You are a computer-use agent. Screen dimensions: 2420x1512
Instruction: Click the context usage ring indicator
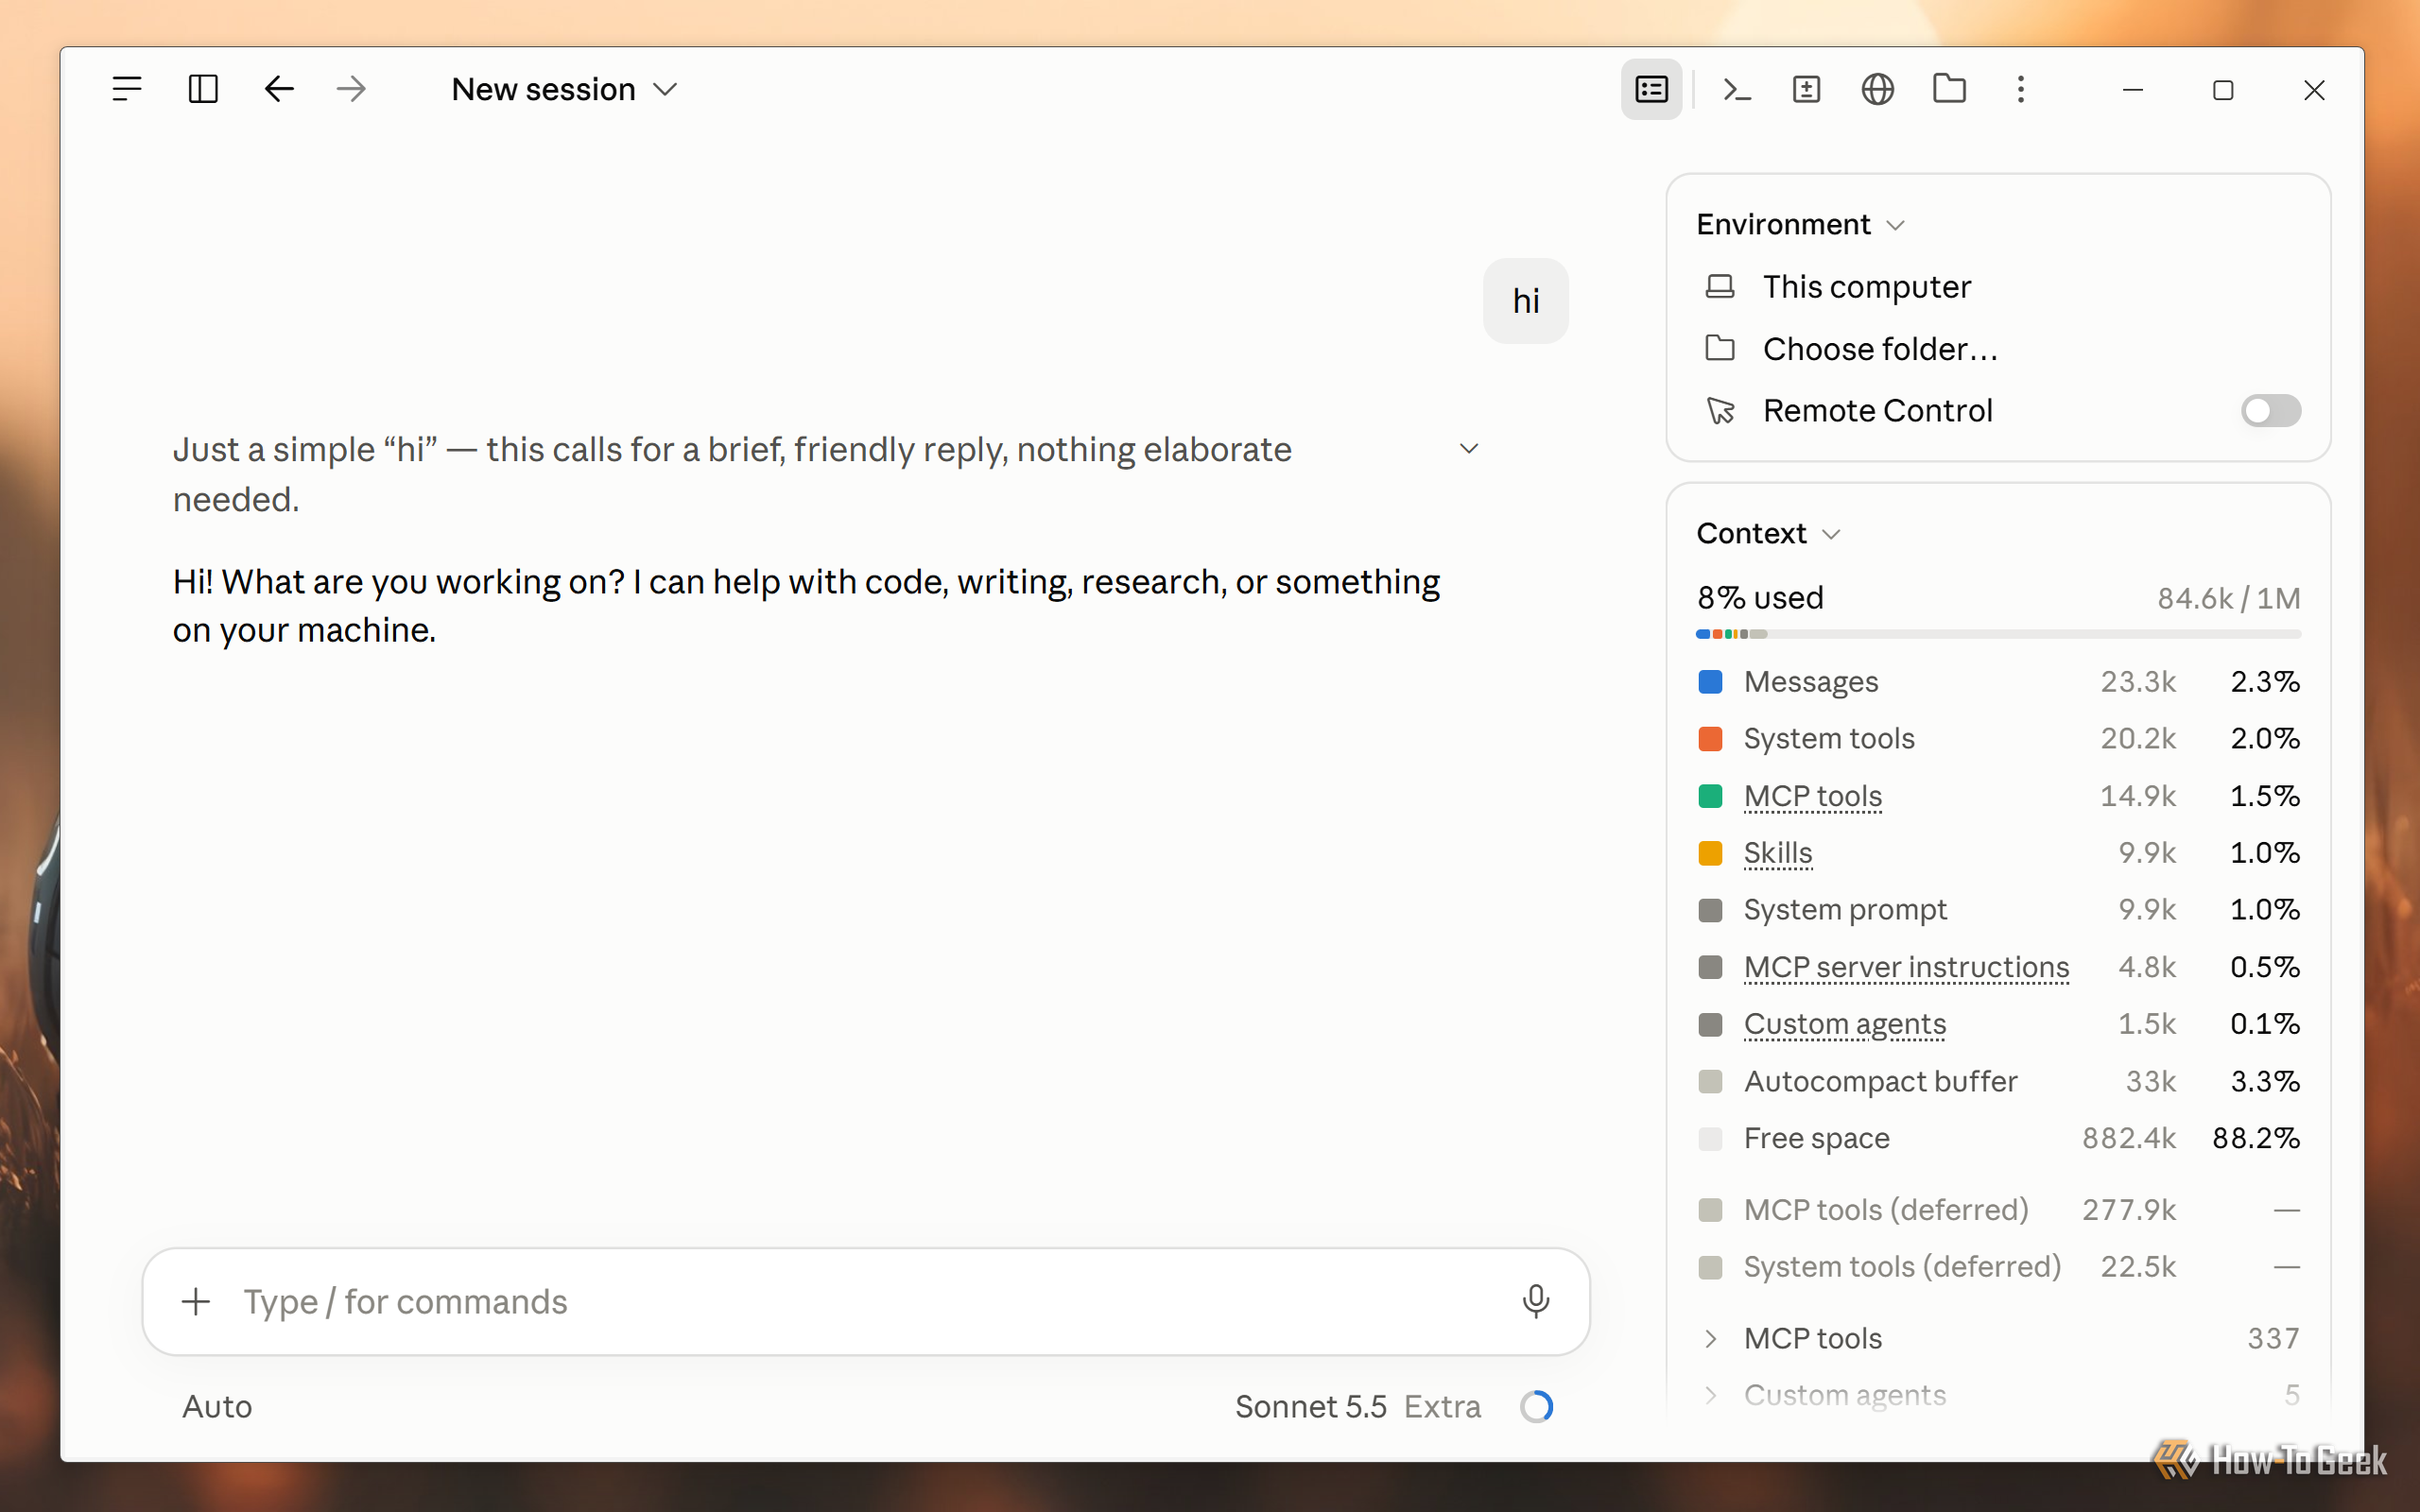point(1536,1406)
